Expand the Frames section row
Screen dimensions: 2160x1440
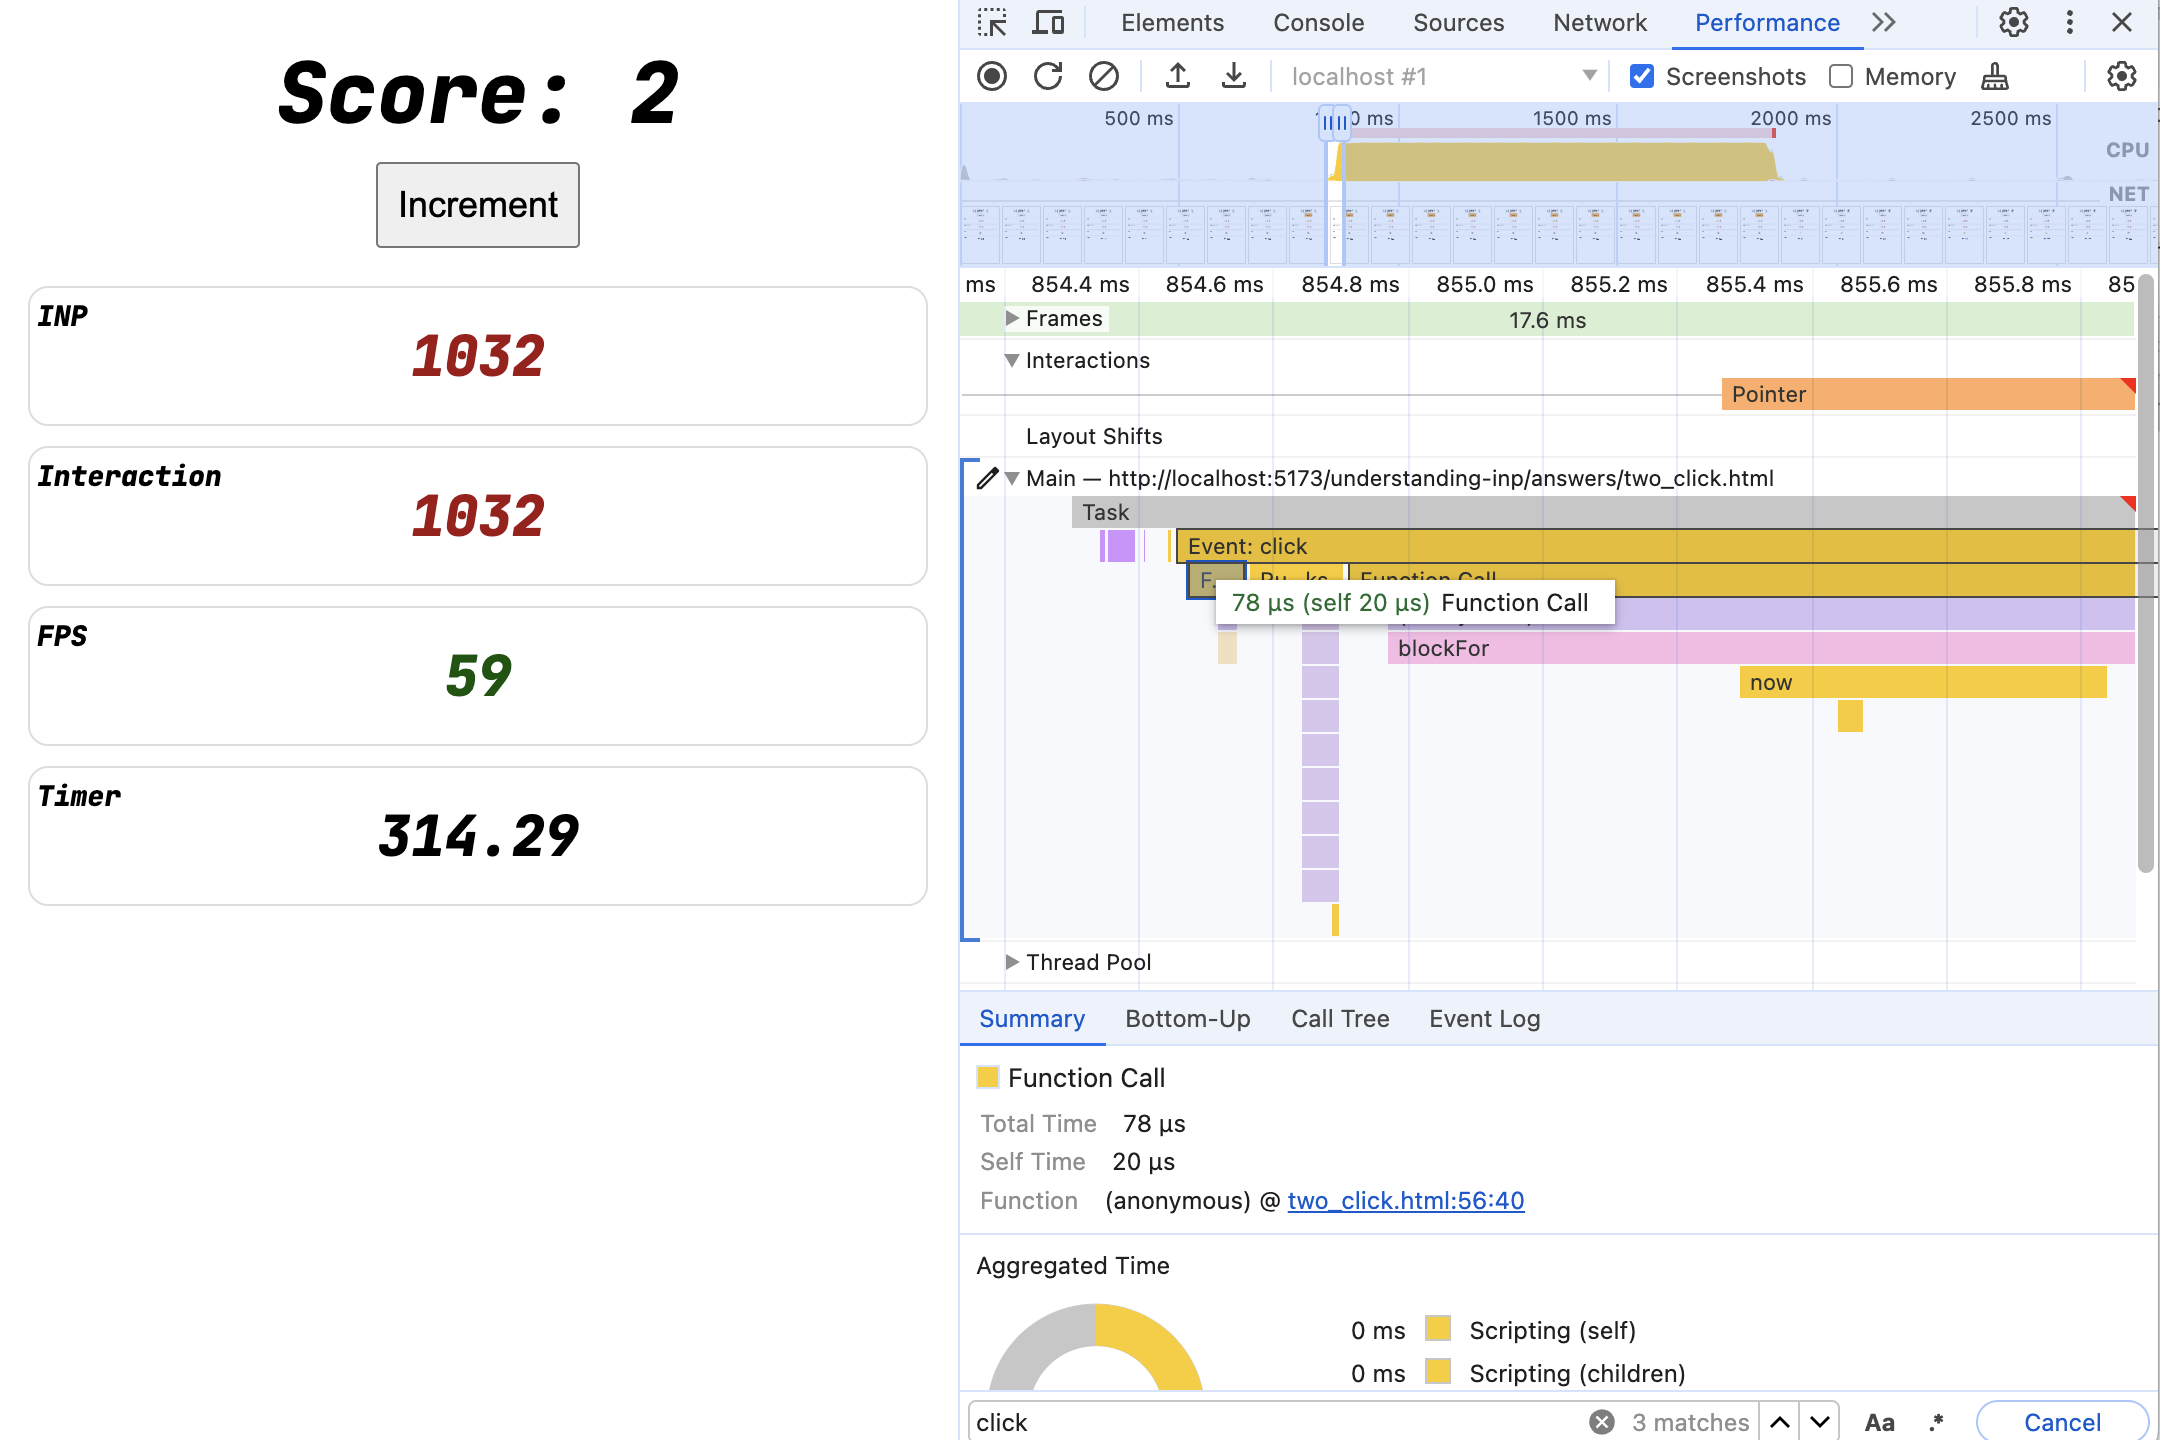click(1014, 318)
